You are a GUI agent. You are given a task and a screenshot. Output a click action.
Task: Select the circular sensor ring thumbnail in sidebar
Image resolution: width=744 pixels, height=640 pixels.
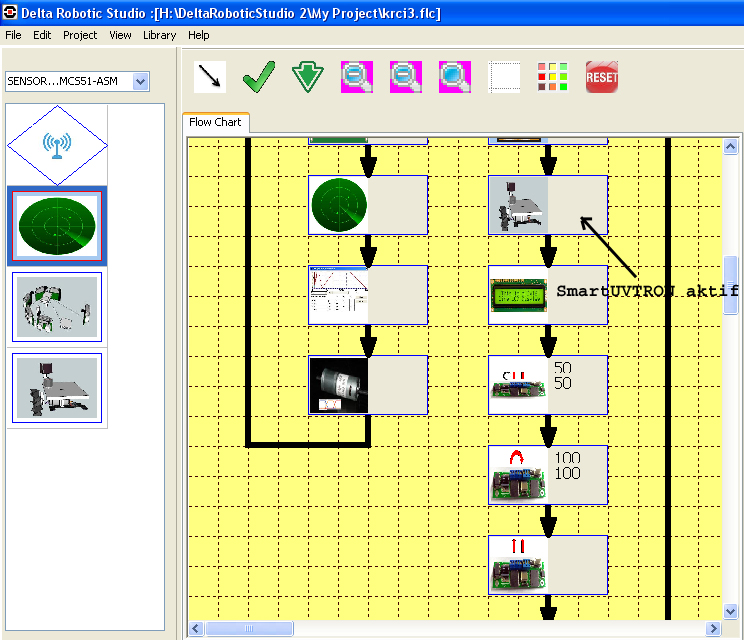click(57, 308)
